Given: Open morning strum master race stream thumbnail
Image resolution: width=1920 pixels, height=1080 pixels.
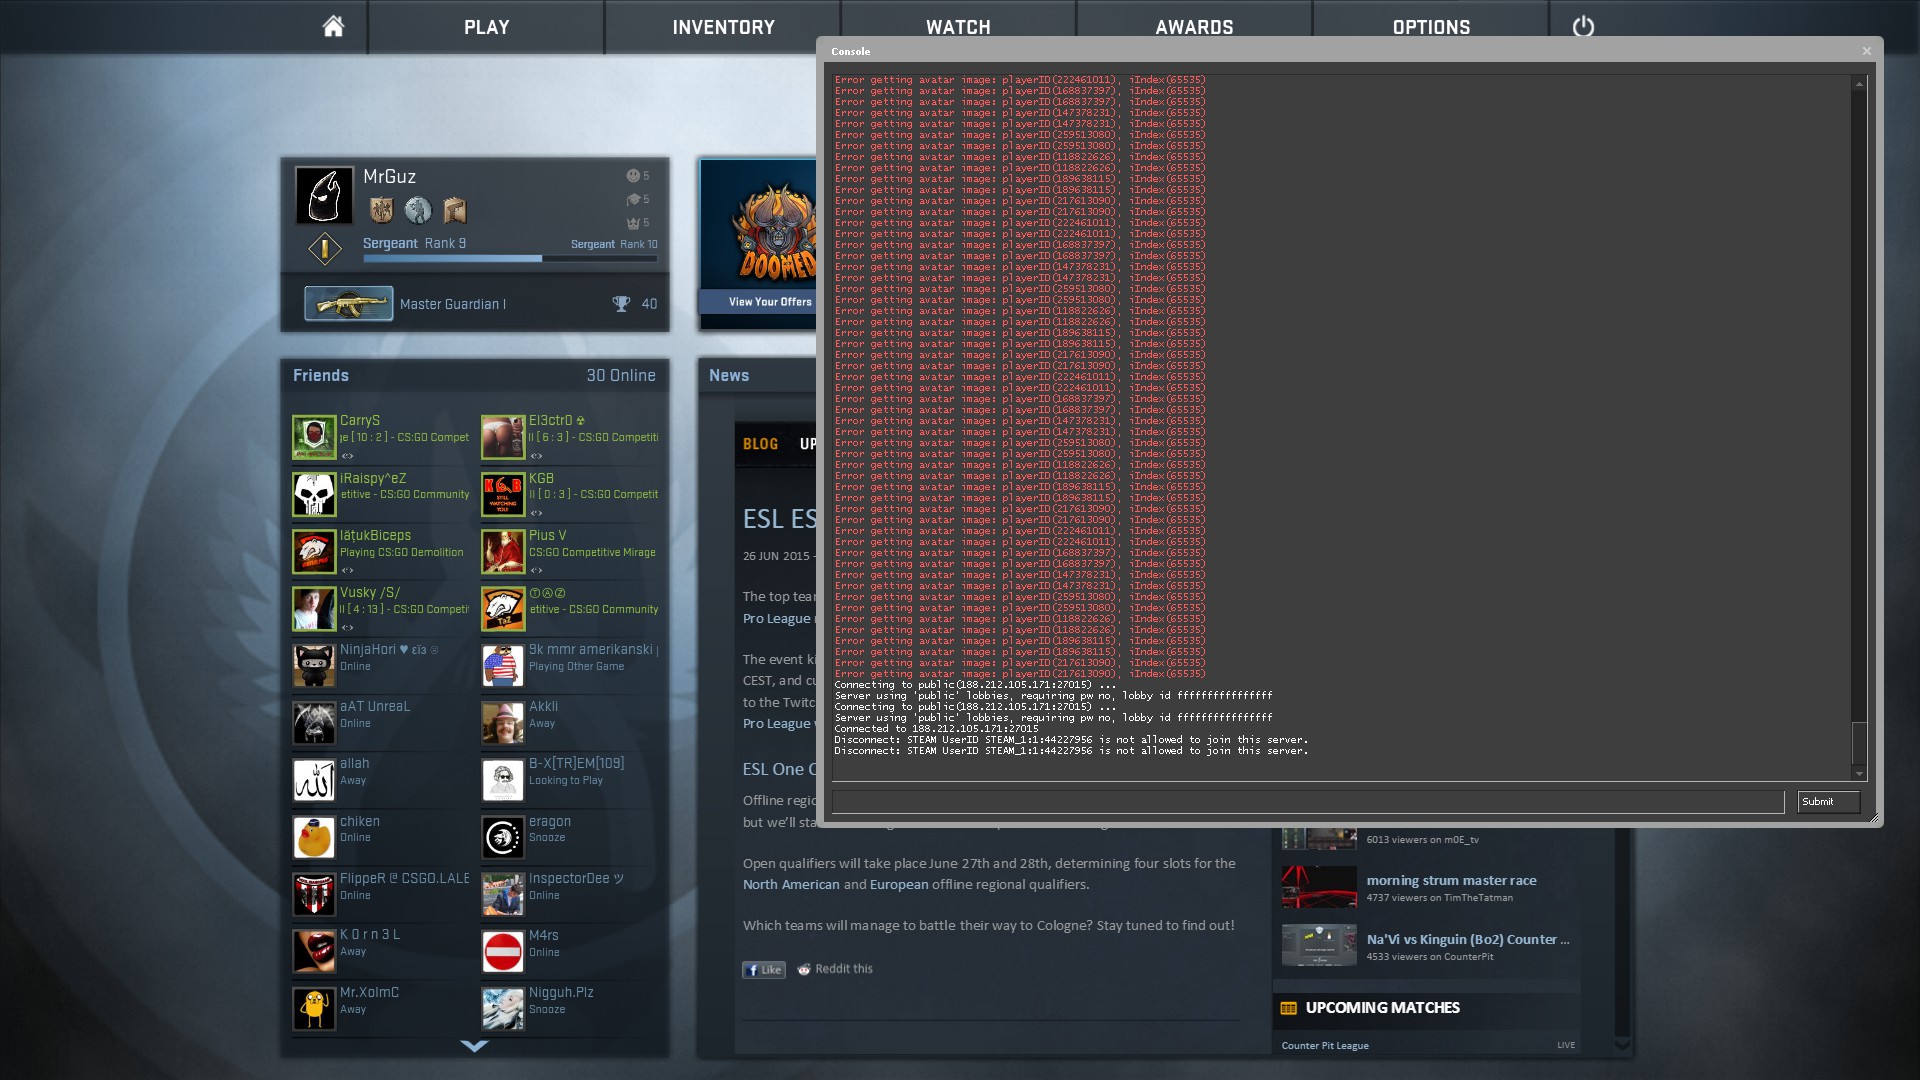Looking at the screenshot, I should pos(1319,887).
